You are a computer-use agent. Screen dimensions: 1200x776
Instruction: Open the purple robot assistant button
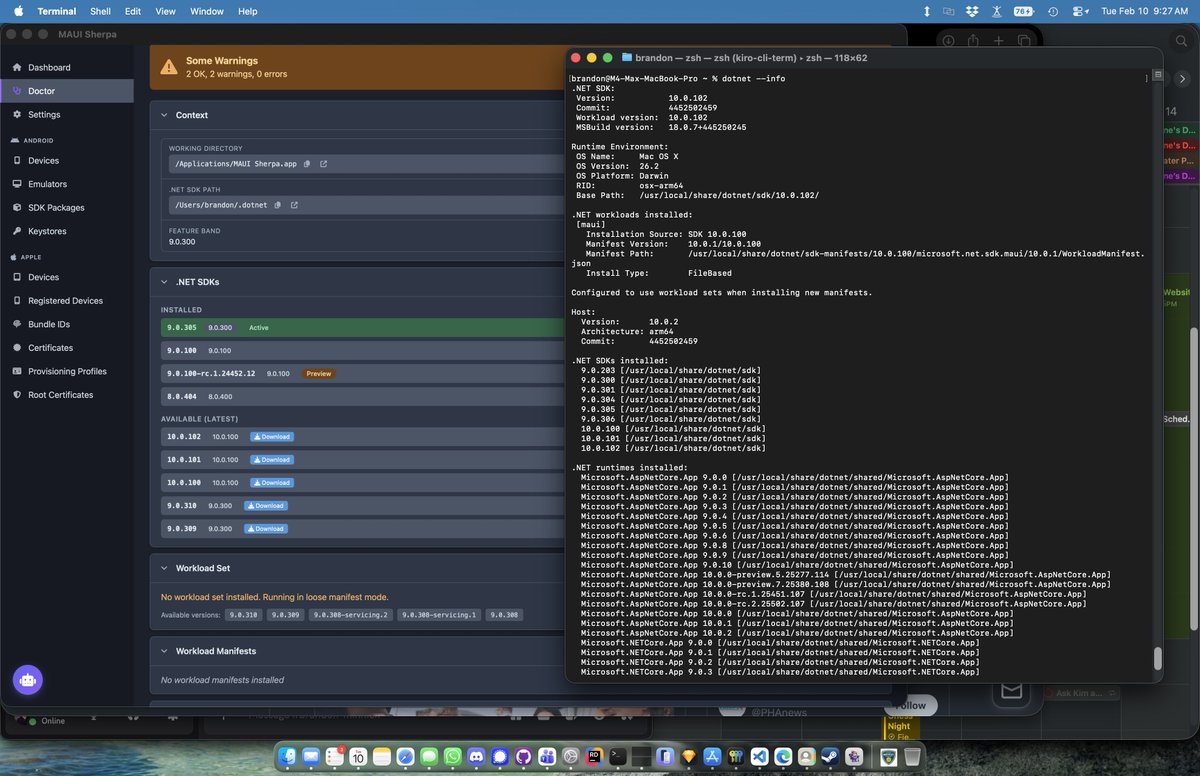click(x=27, y=680)
